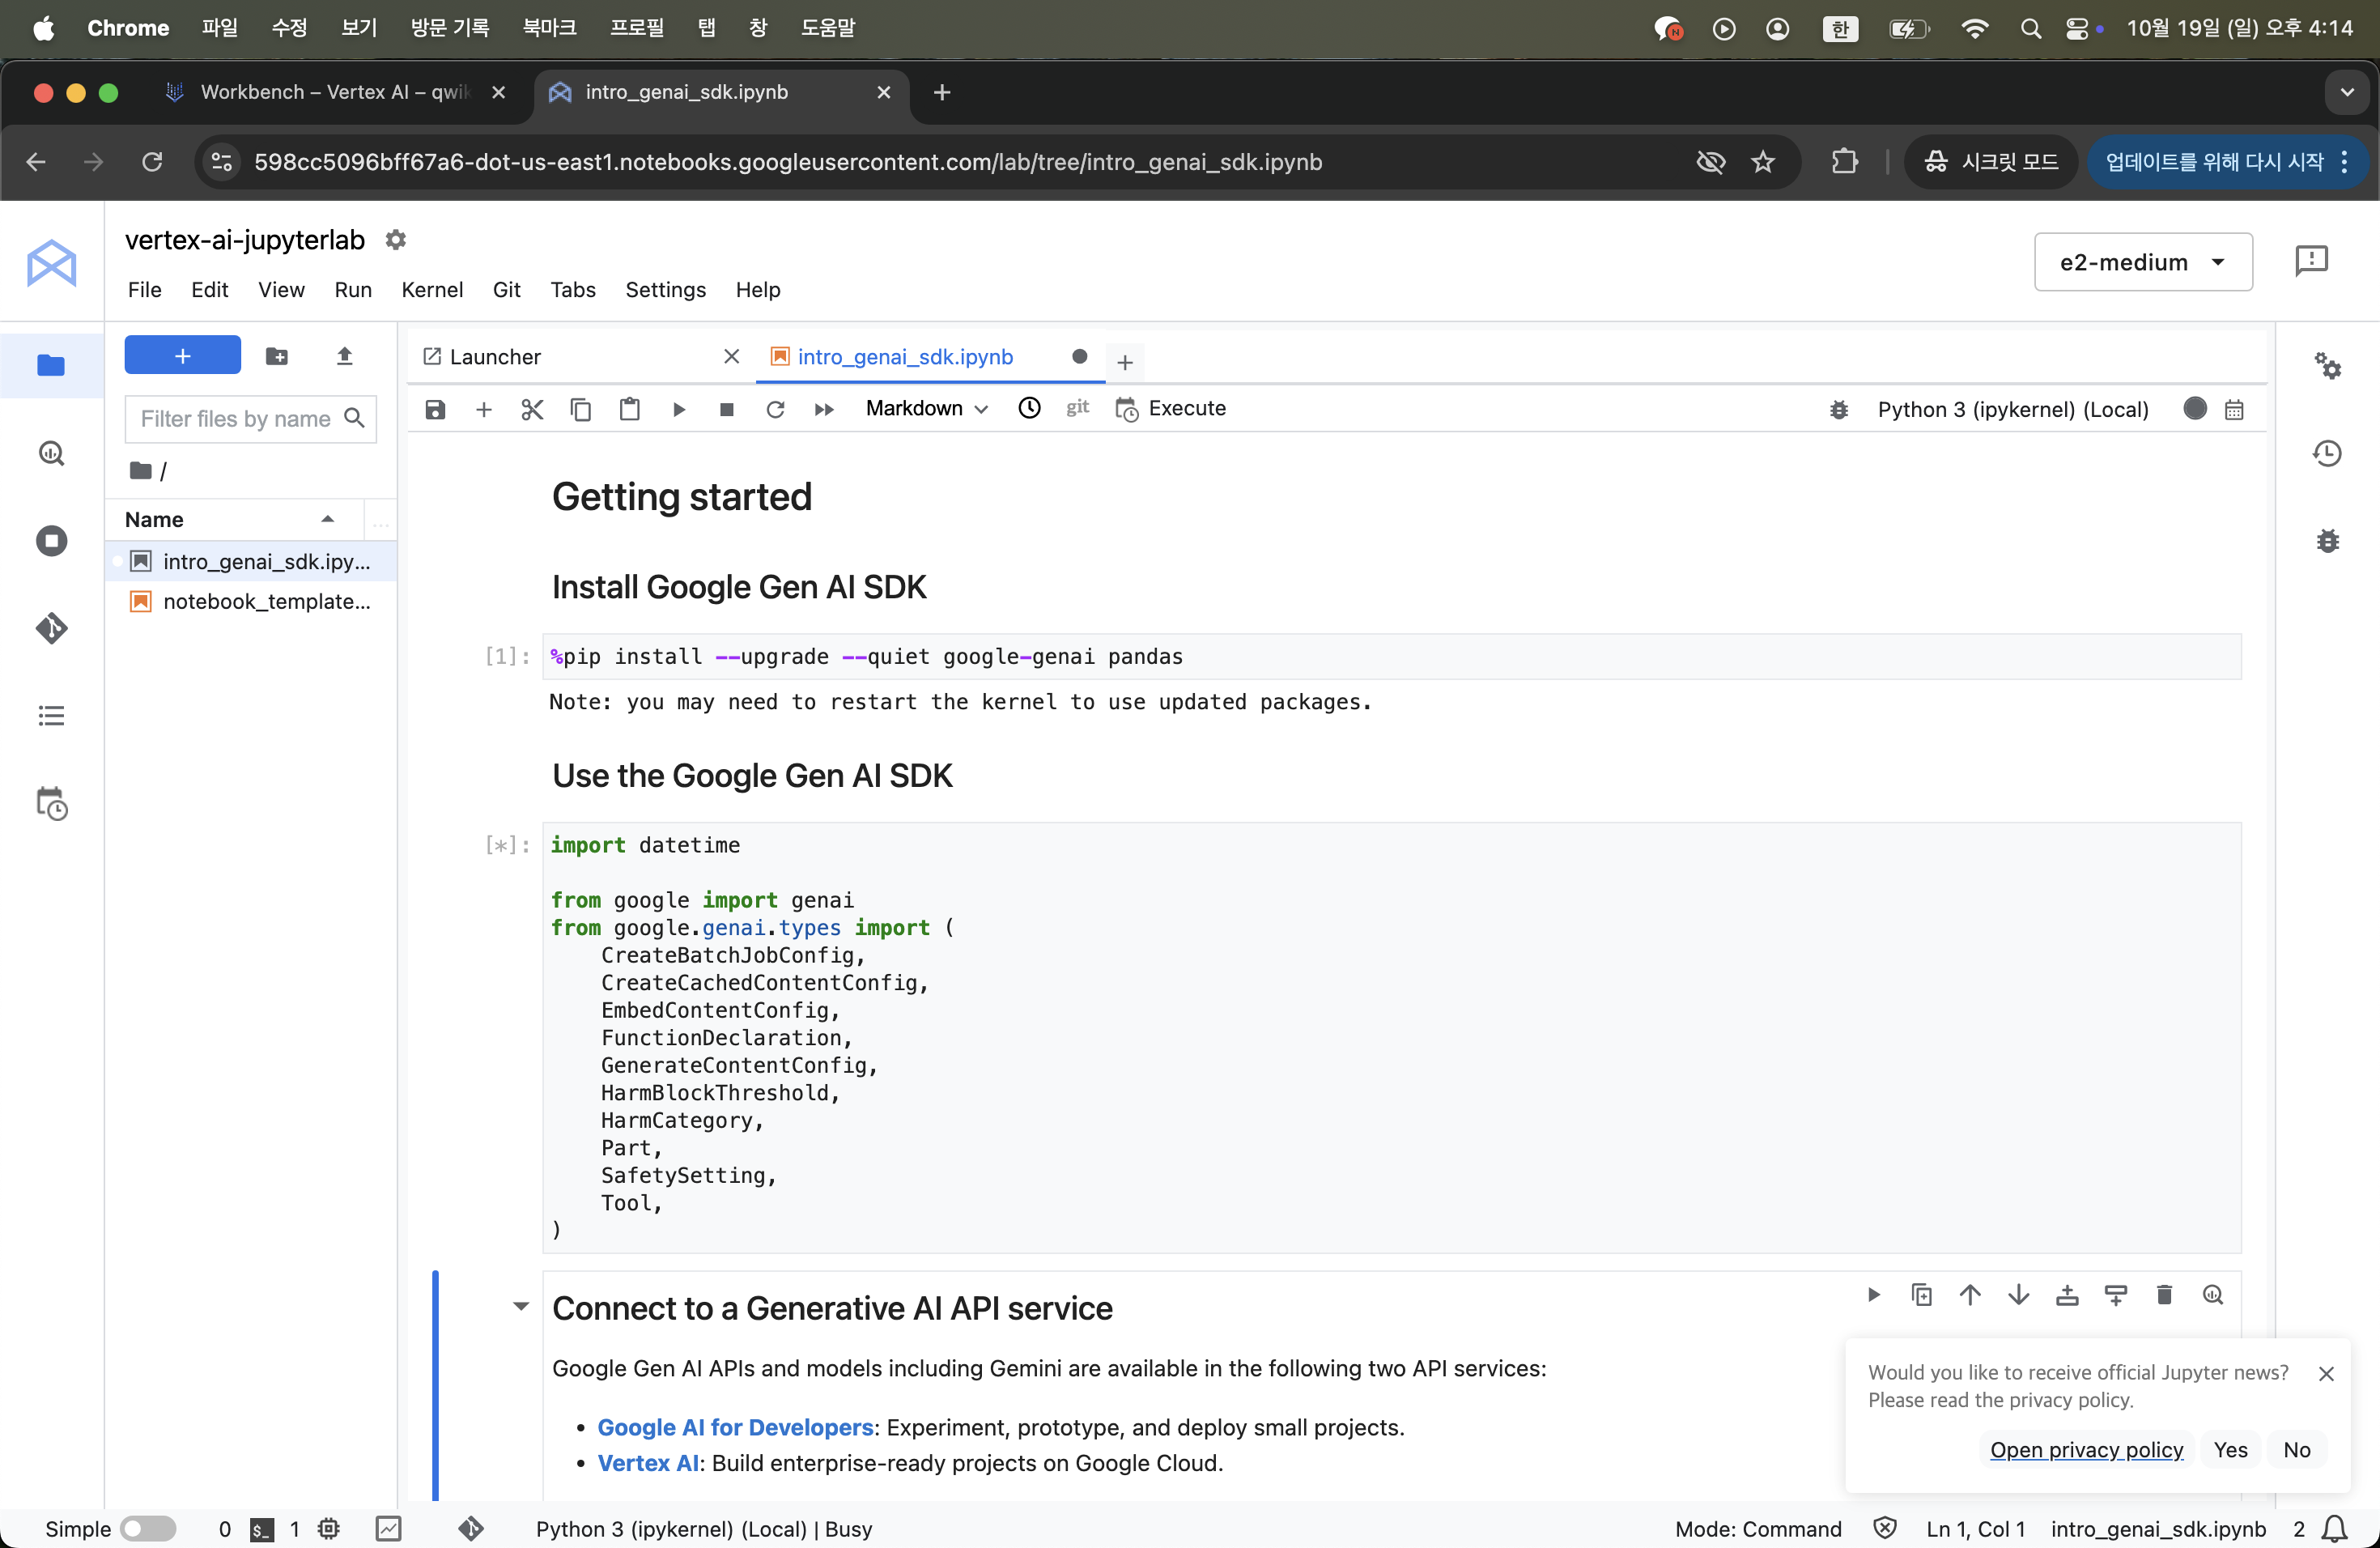This screenshot has height=1548, width=2380.
Task: Cut the selected cell with the scissors icon
Action: point(532,409)
